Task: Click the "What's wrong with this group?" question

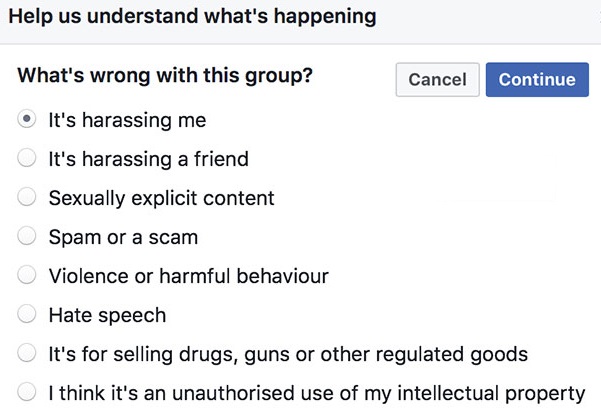Action: coord(165,77)
